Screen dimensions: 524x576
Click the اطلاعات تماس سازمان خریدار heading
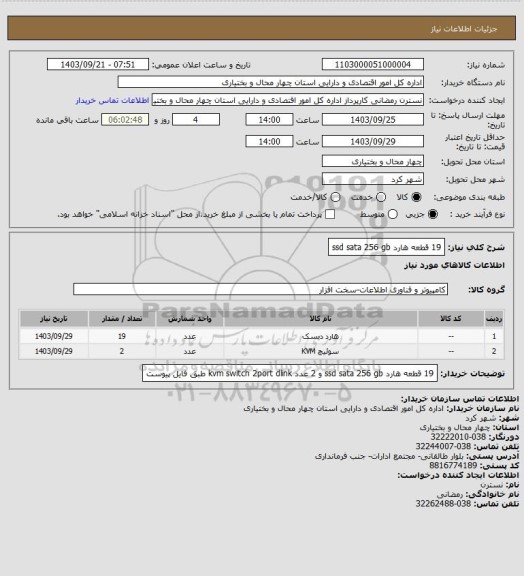(x=460, y=399)
